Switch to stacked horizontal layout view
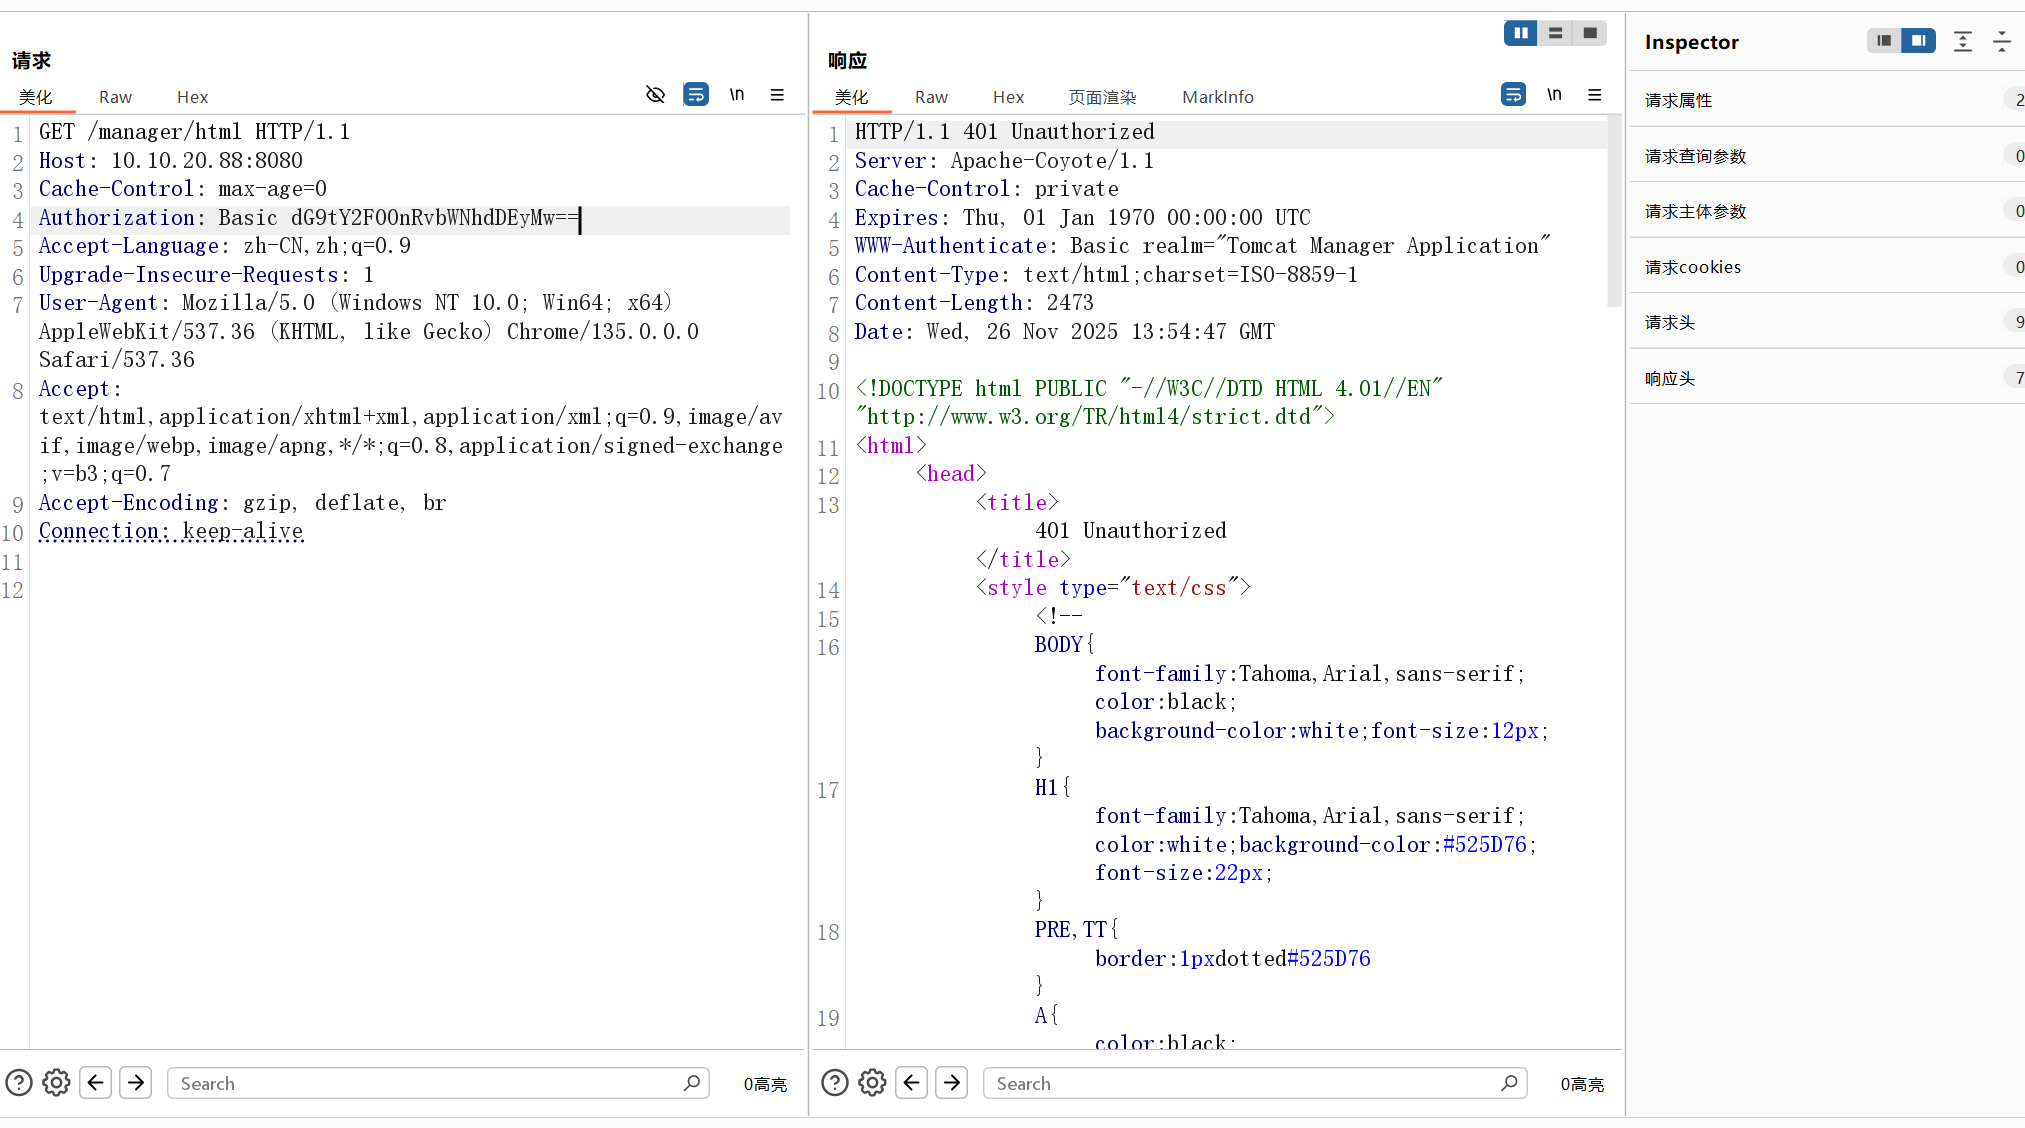 tap(1555, 33)
